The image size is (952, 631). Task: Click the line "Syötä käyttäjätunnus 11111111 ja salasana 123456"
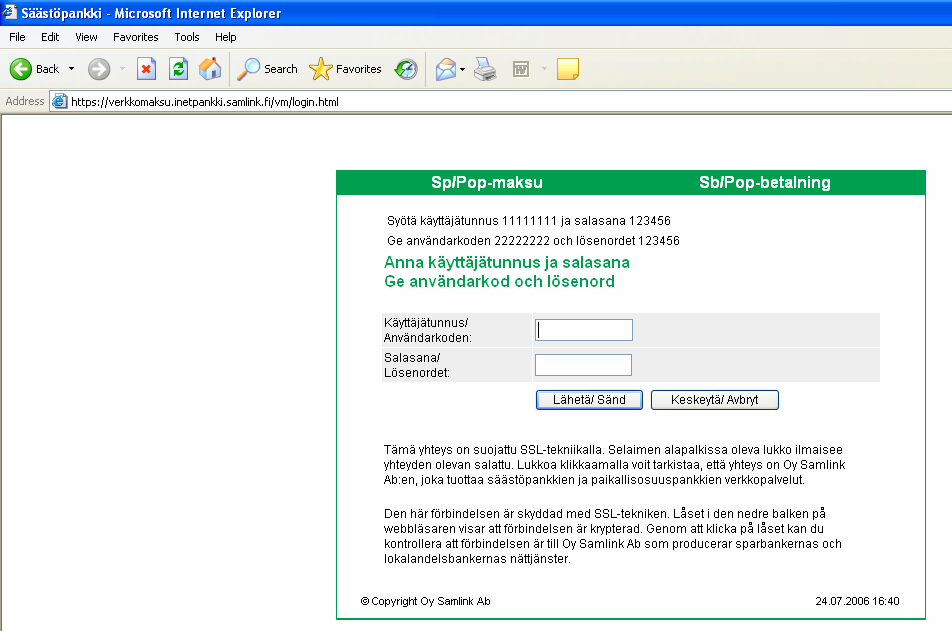(529, 220)
